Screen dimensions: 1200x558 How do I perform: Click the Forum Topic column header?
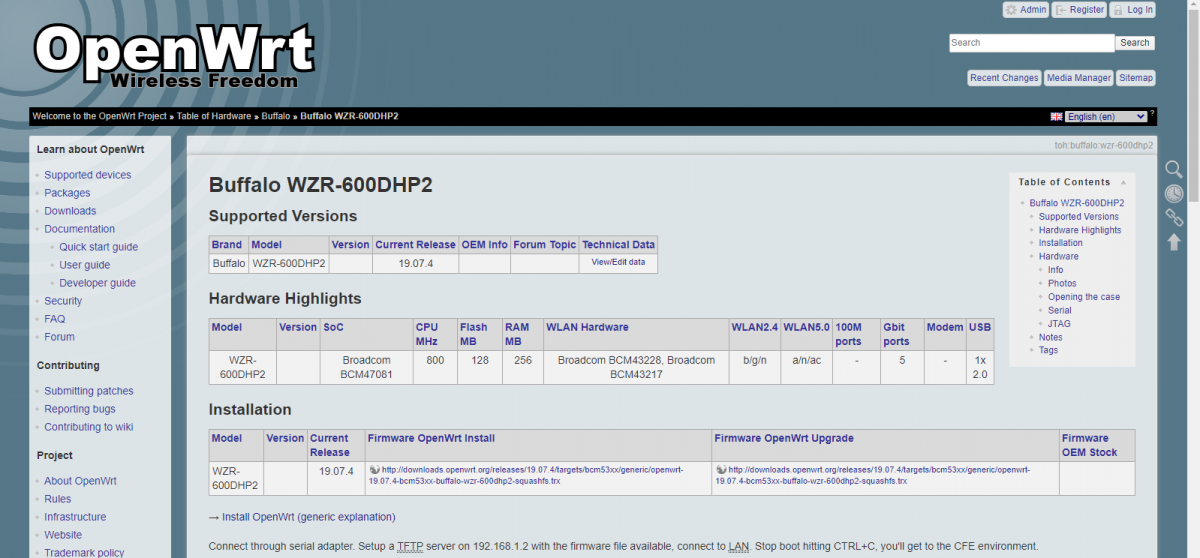coord(545,244)
